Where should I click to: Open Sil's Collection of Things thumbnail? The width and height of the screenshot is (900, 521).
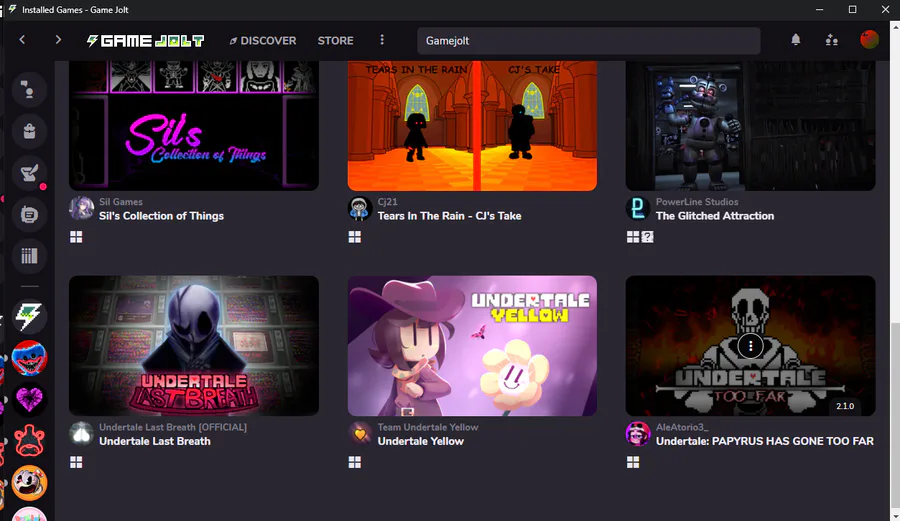pos(193,126)
